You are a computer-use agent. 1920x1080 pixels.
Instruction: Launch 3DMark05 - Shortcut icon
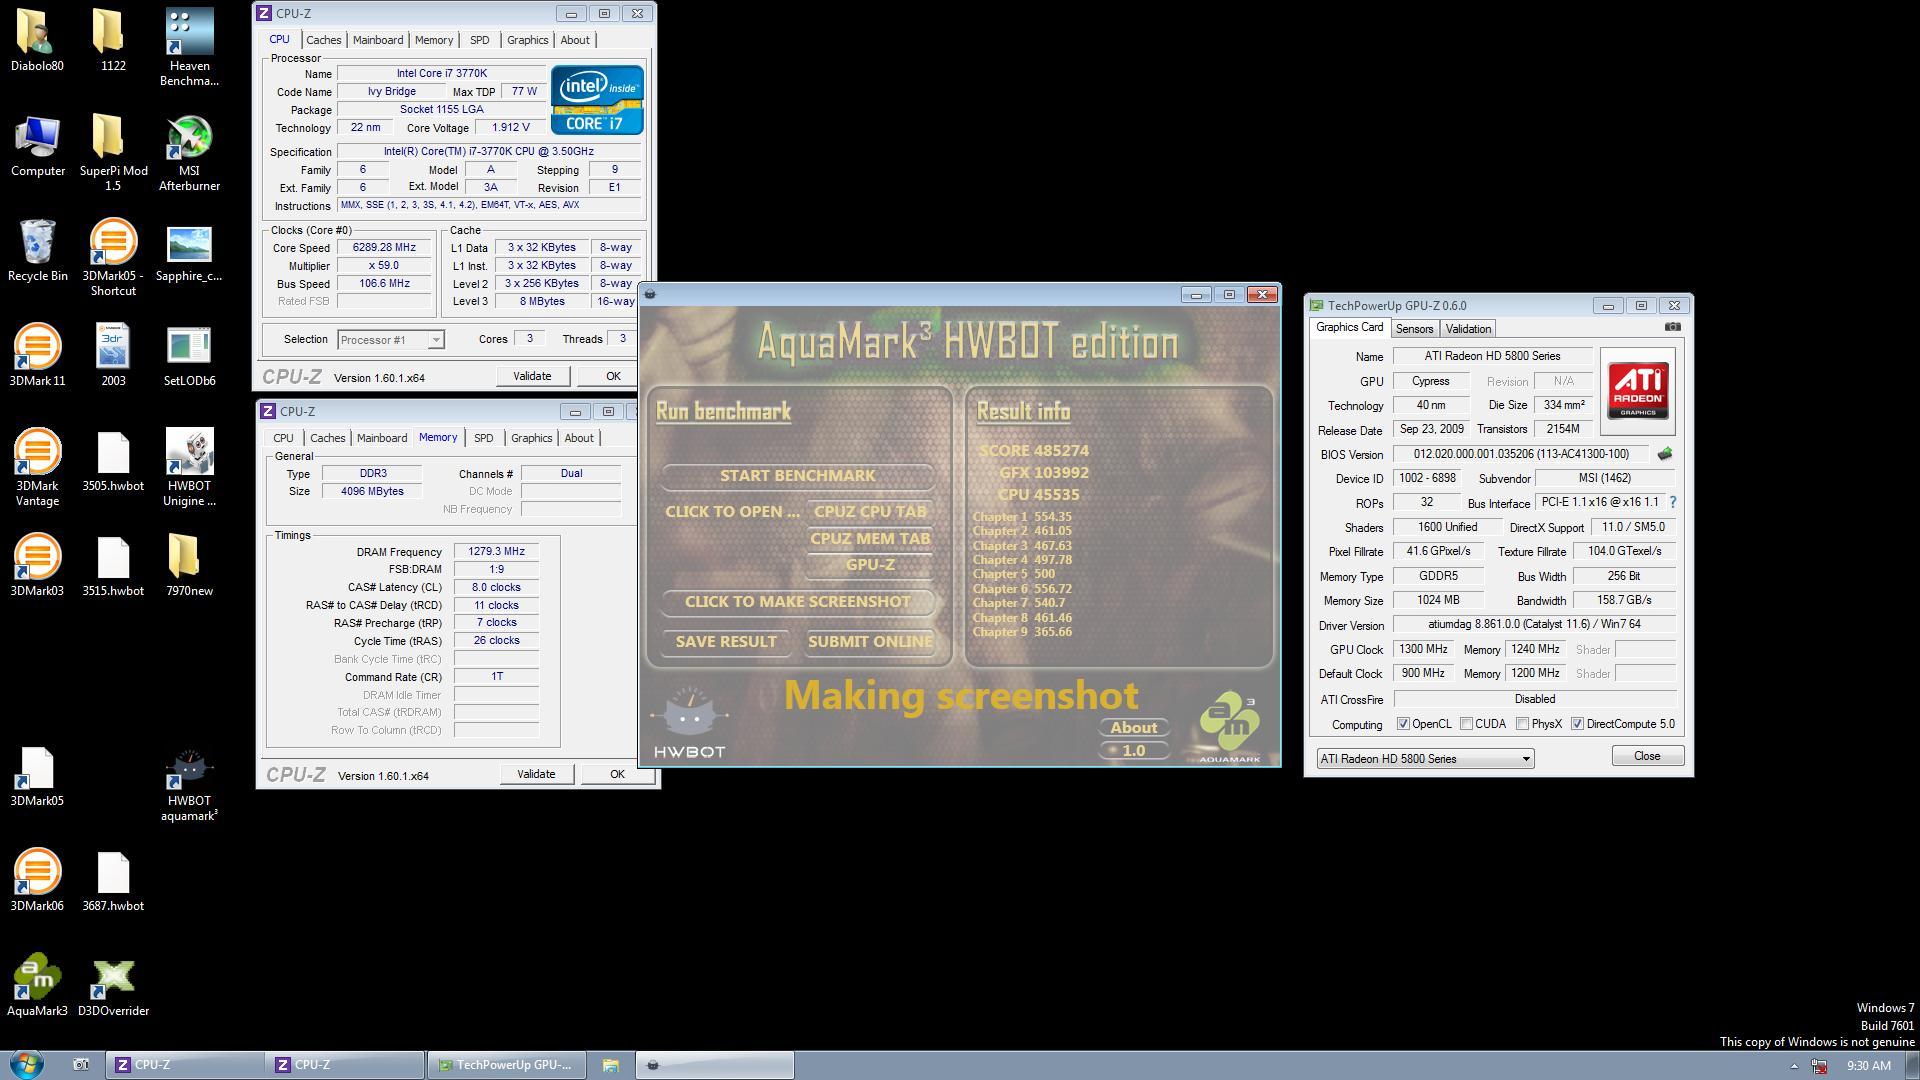pos(113,257)
